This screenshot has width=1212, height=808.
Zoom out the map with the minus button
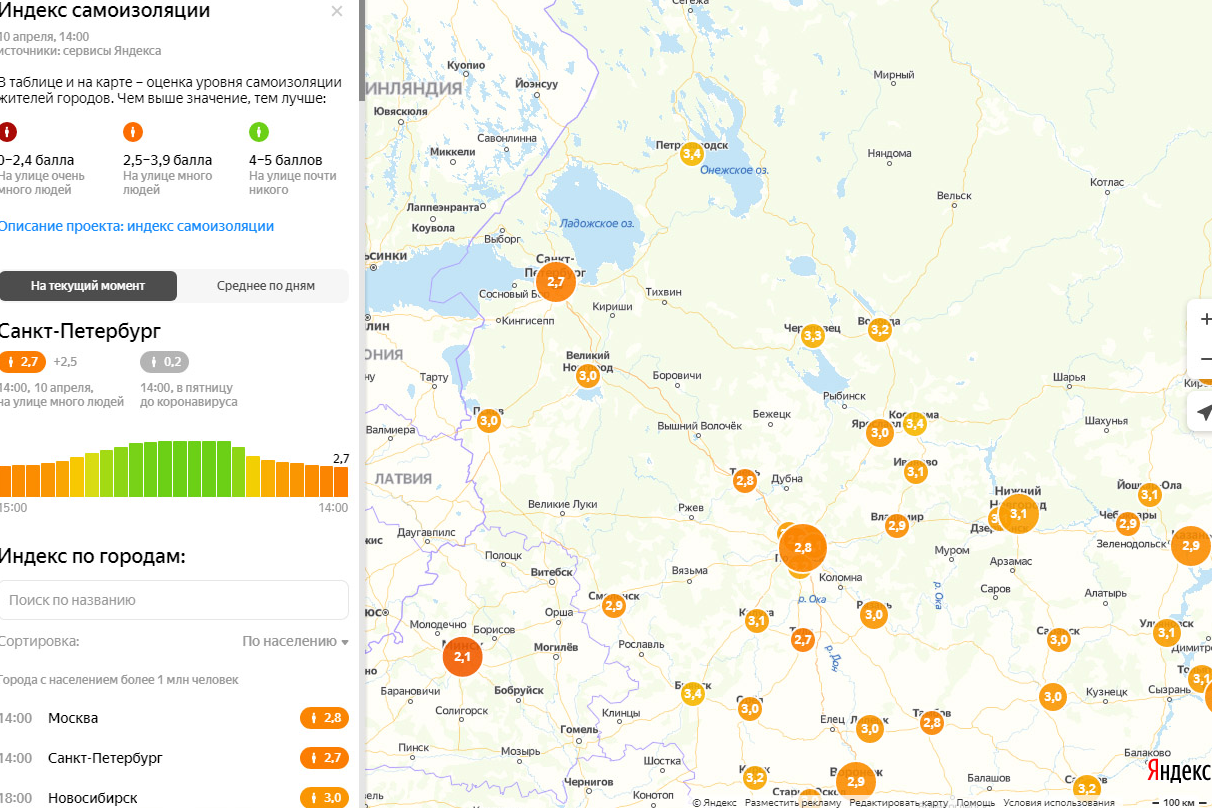pos(1204,359)
